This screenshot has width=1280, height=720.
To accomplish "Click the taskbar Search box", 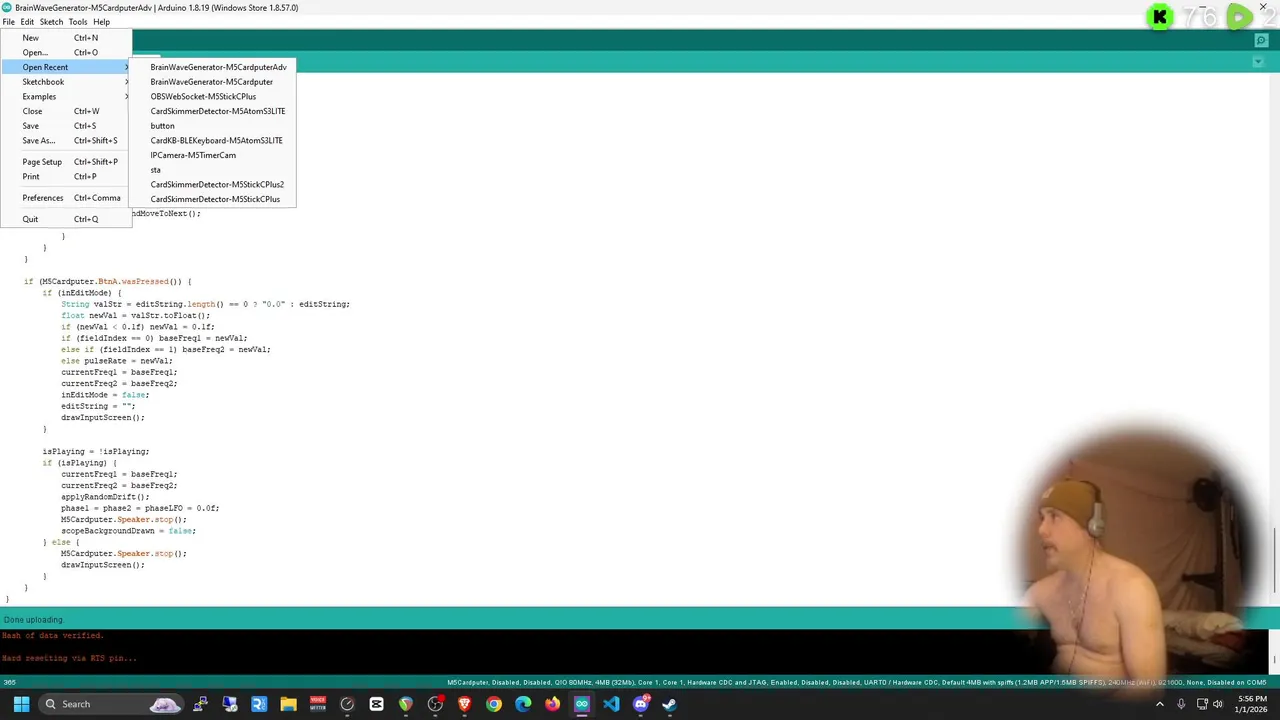I will (111, 704).
